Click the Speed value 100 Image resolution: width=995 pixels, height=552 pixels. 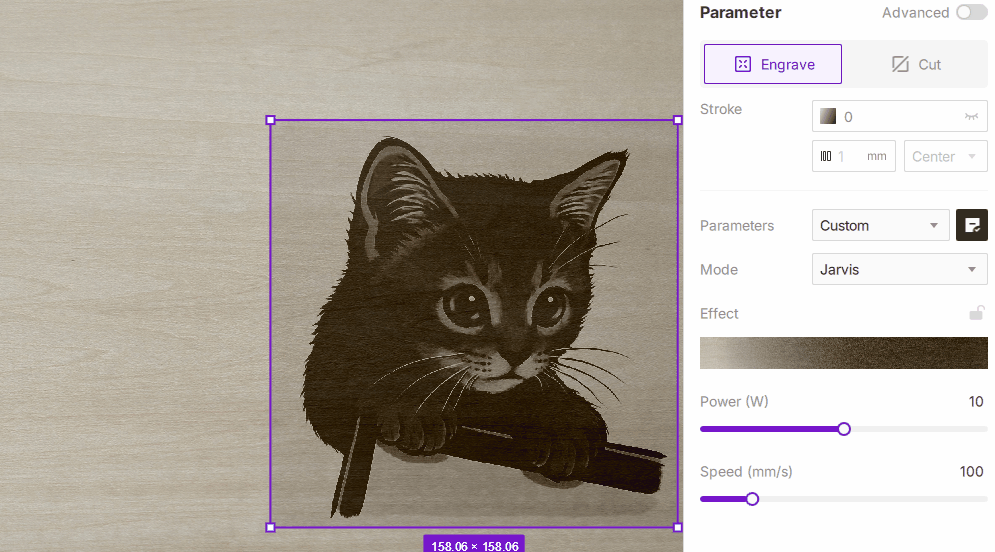point(971,472)
